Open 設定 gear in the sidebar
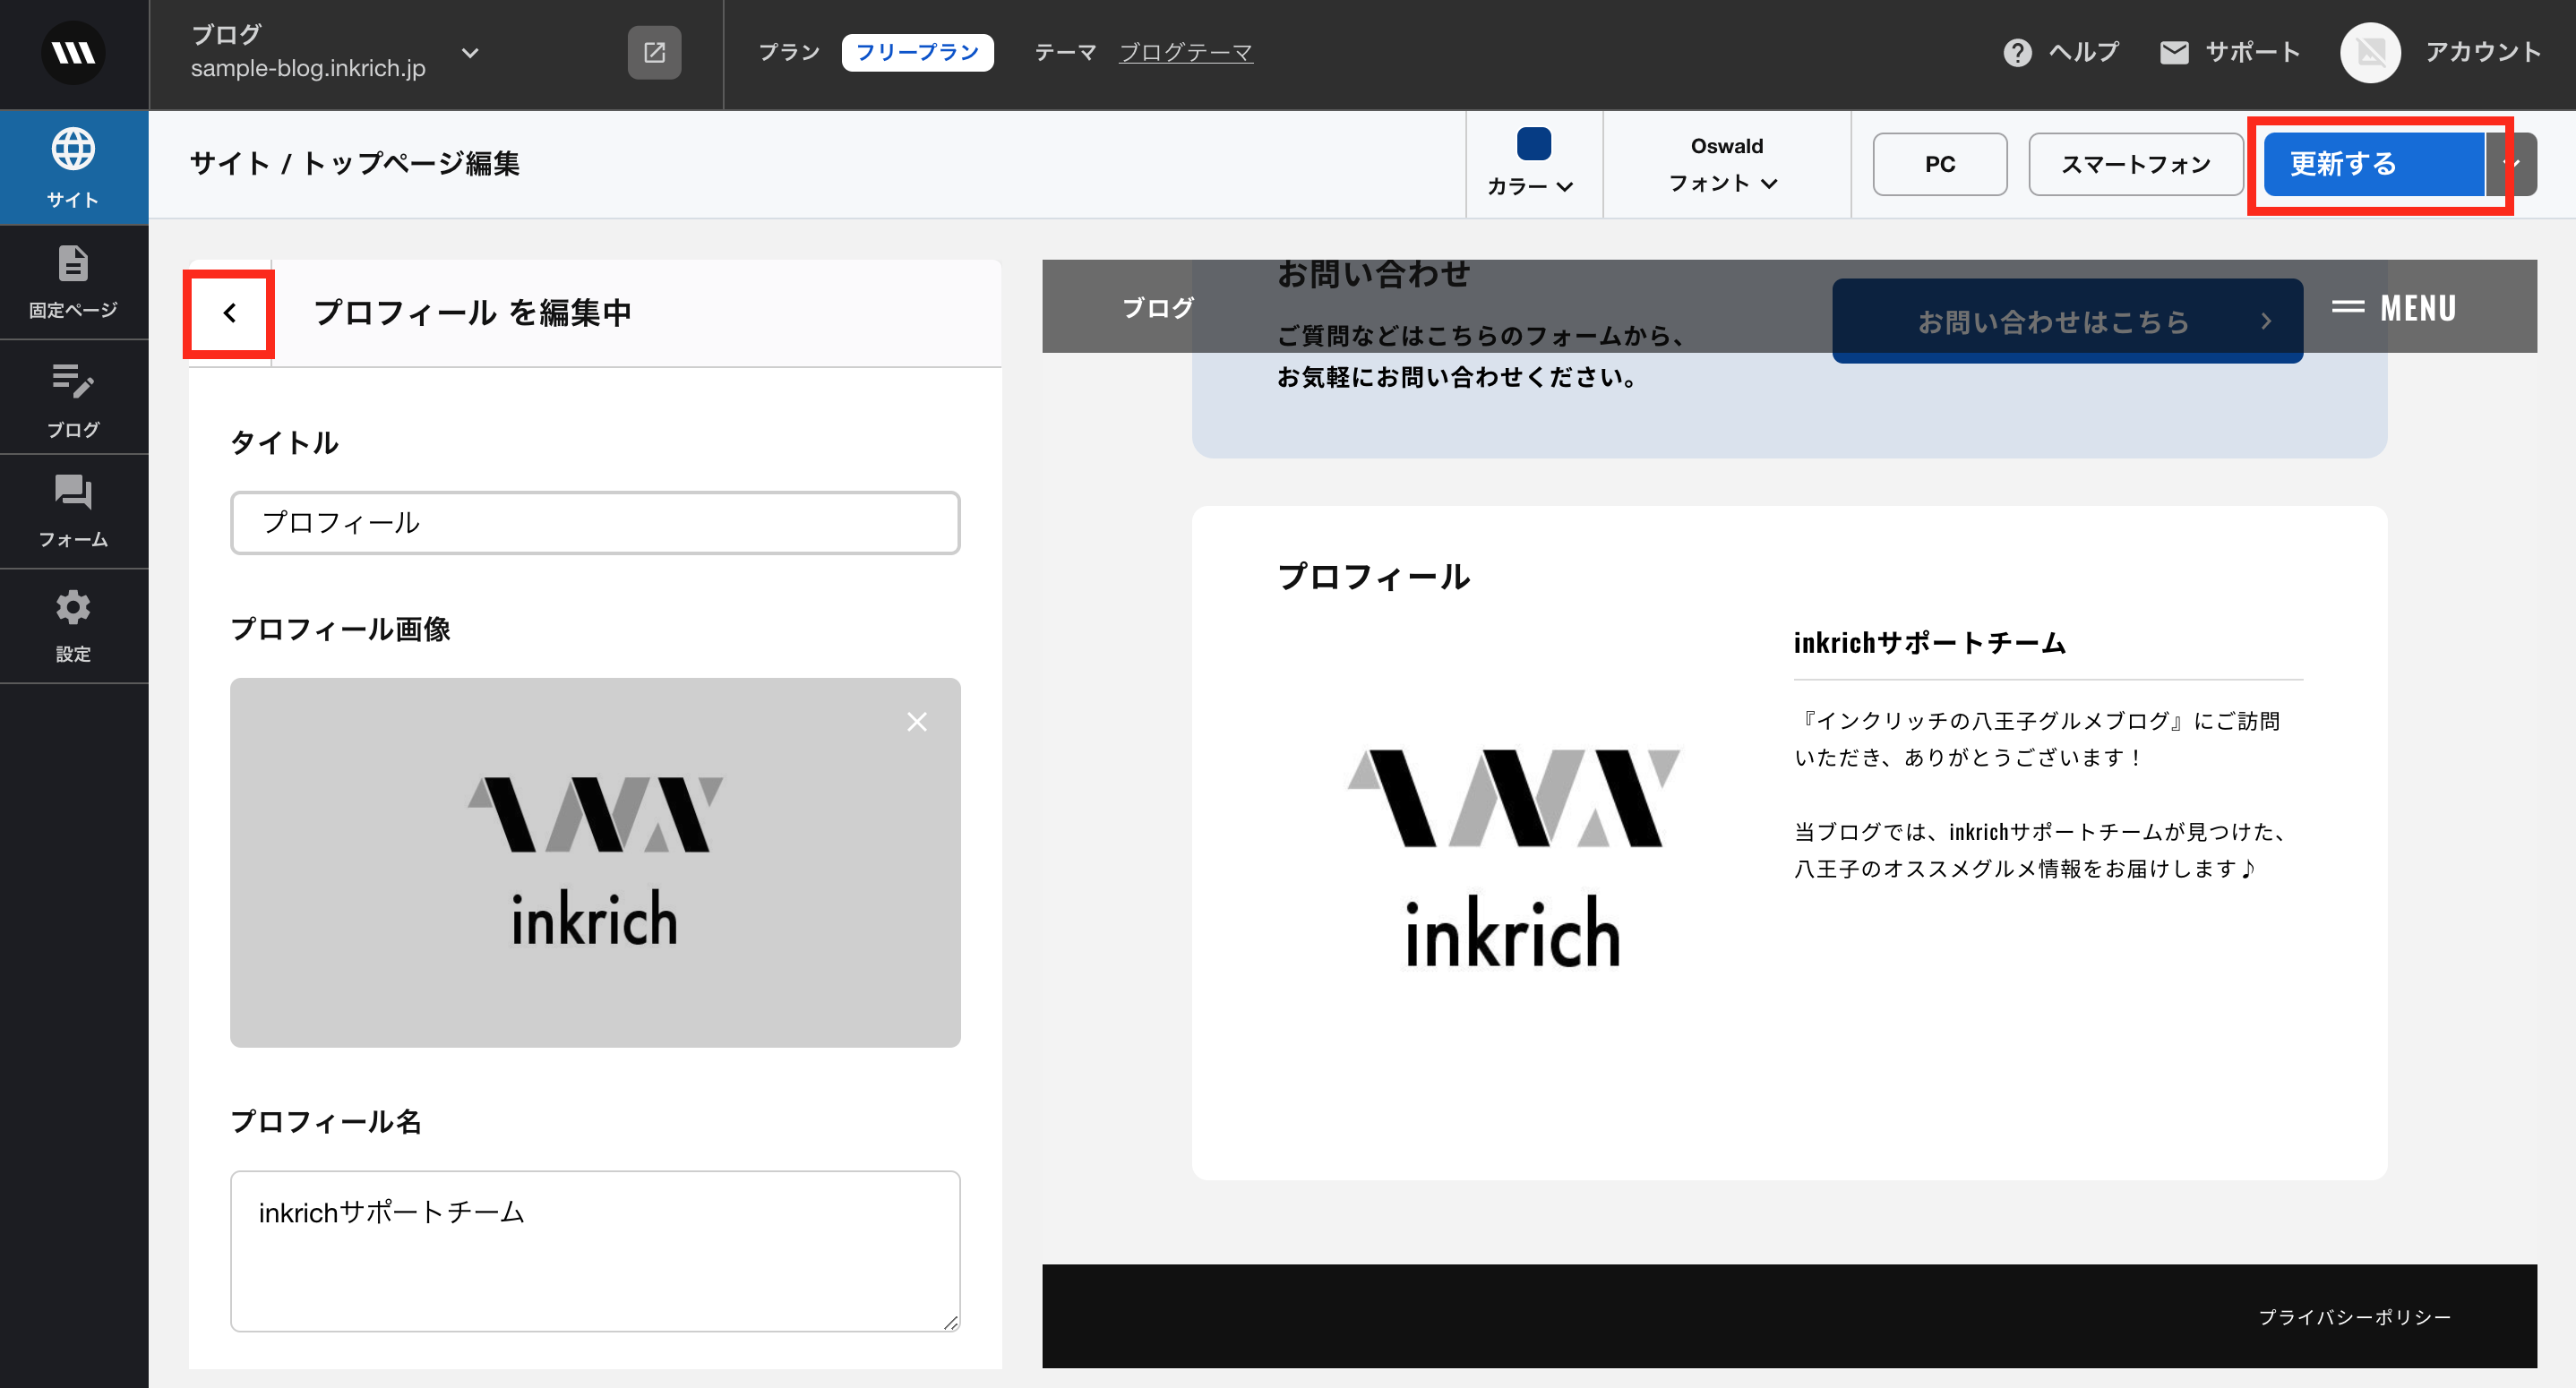The image size is (2576, 1388). point(74,626)
